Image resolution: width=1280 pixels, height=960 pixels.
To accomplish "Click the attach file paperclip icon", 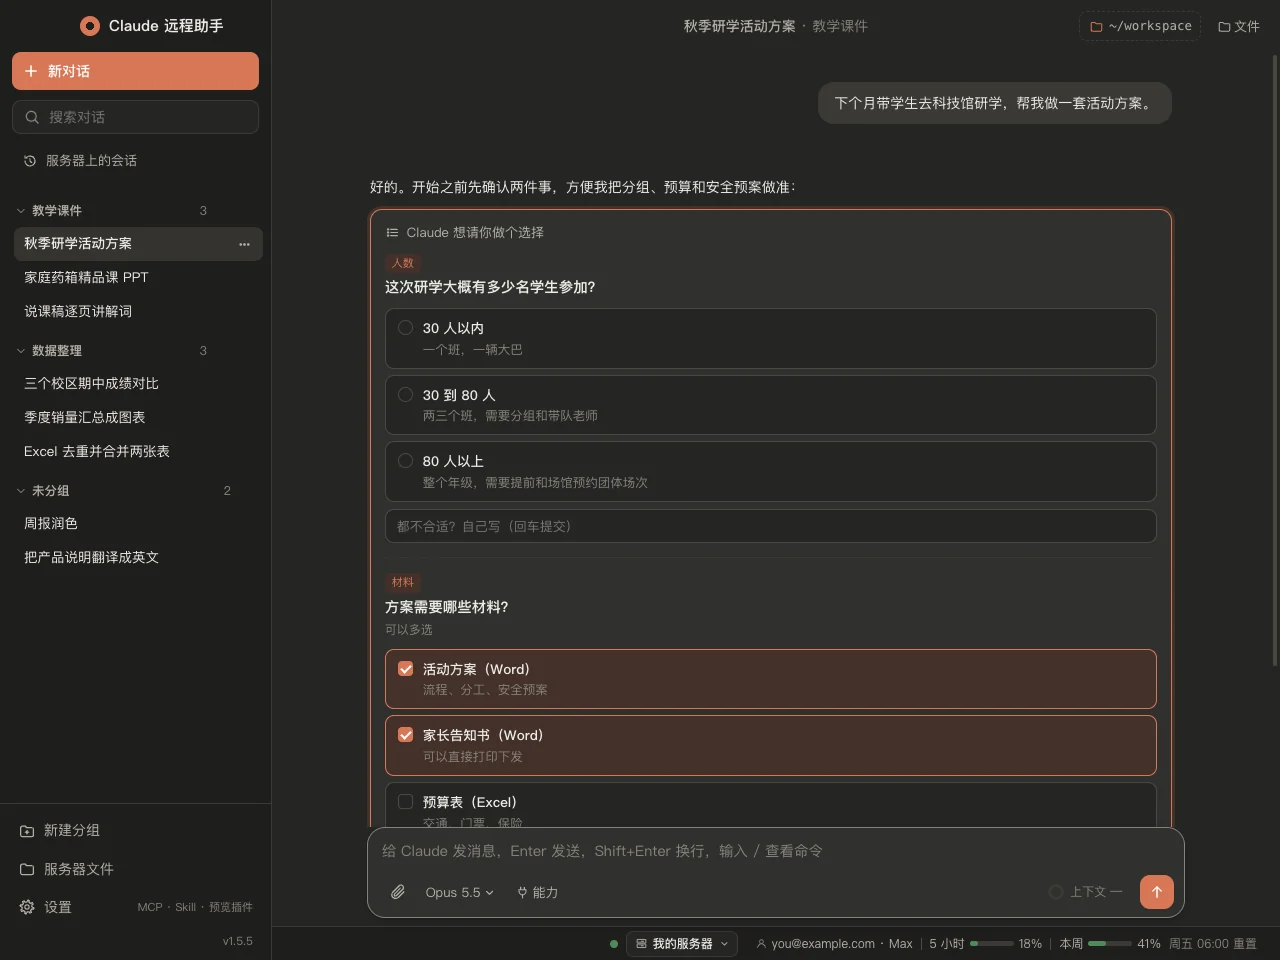I will (x=398, y=892).
